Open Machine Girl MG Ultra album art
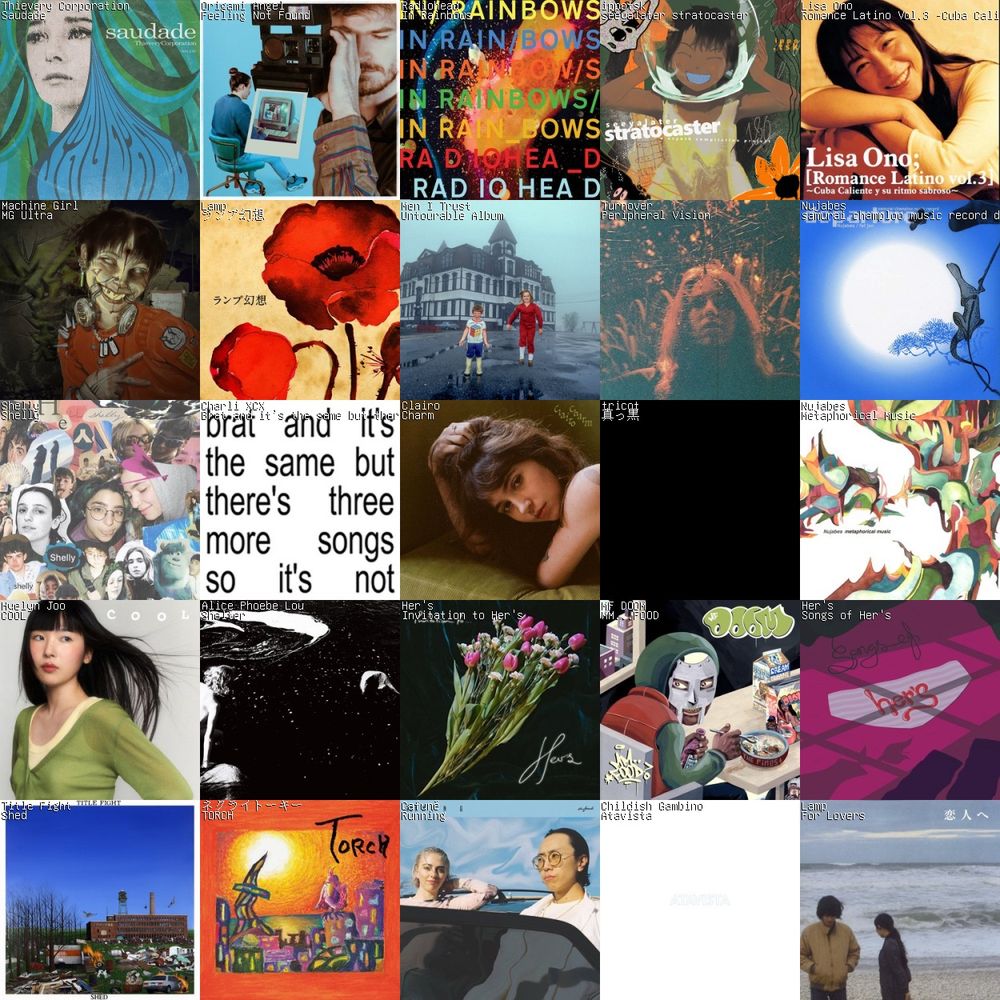Screen dimensions: 1000x1000 [99, 300]
